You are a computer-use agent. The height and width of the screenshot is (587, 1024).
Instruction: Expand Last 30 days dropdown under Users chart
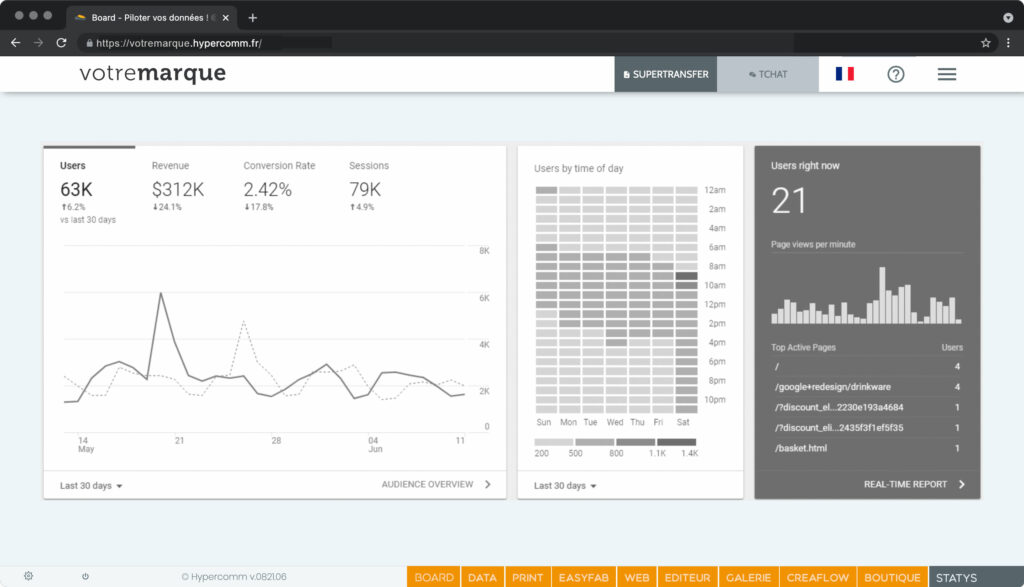click(x=91, y=485)
